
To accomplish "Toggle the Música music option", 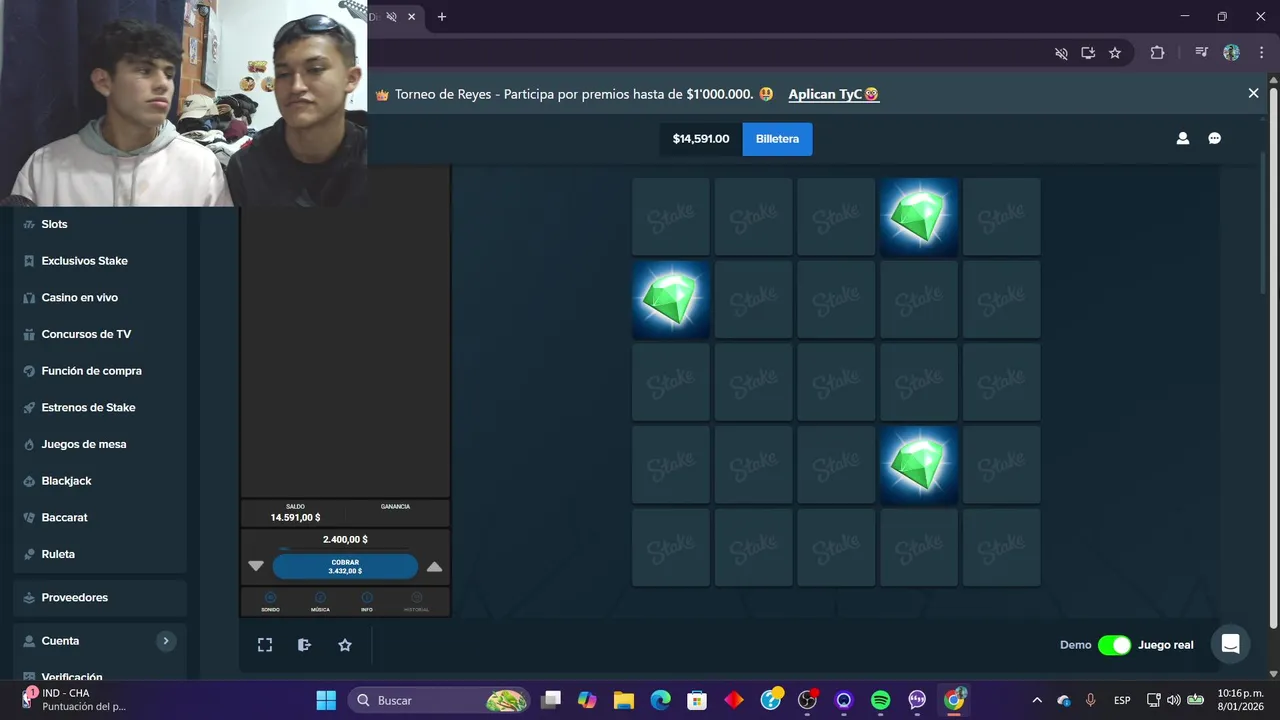I will click(x=320, y=601).
